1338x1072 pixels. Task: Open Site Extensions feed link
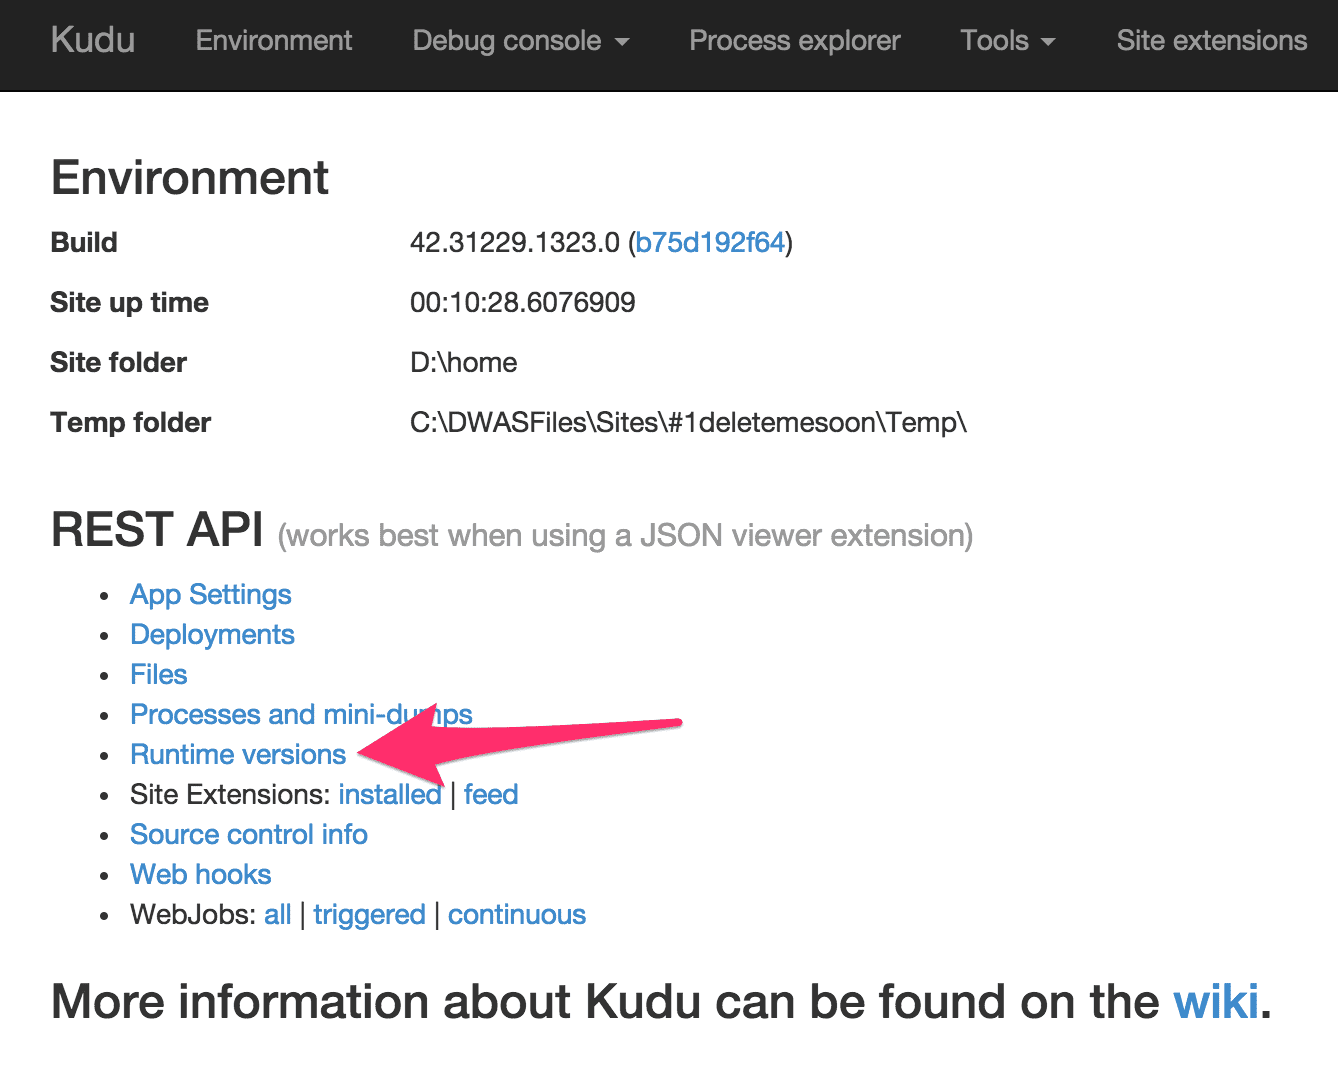491,795
